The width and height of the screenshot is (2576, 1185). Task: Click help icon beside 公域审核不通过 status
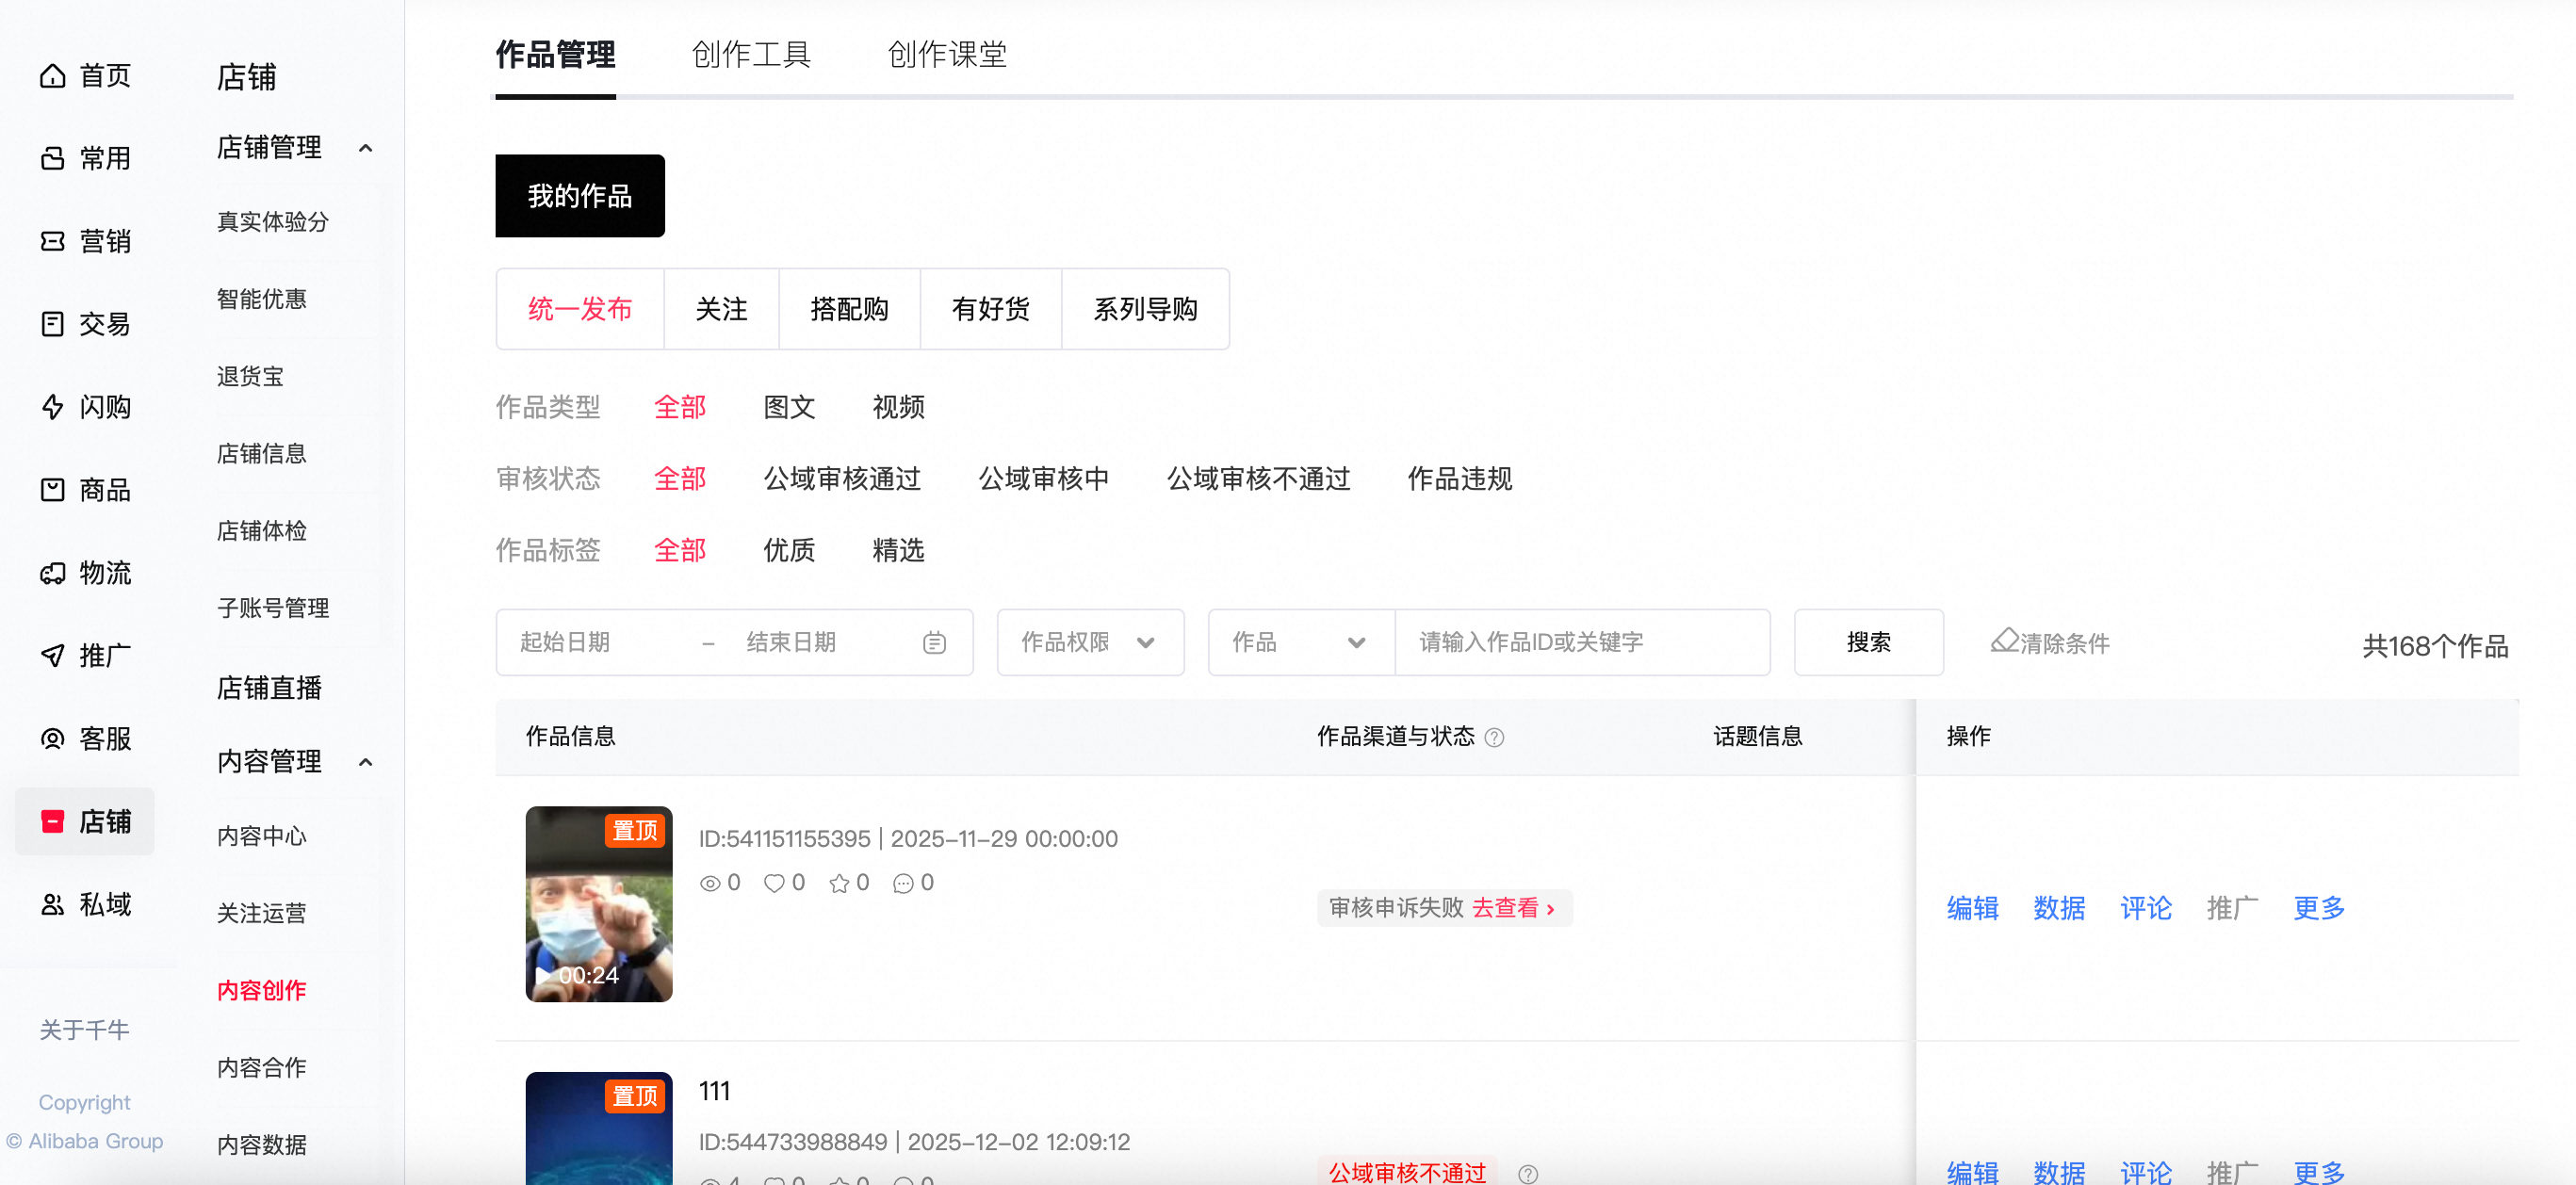coord(1528,1174)
